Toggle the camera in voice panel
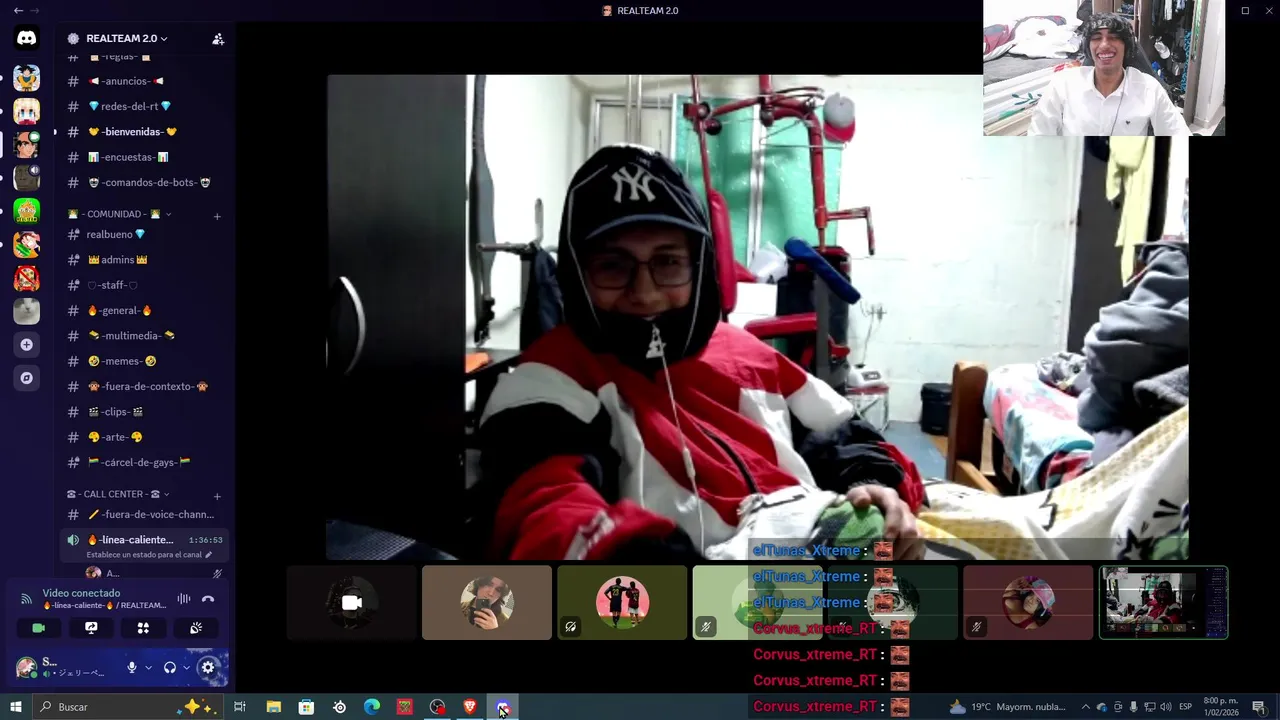 click(39, 628)
